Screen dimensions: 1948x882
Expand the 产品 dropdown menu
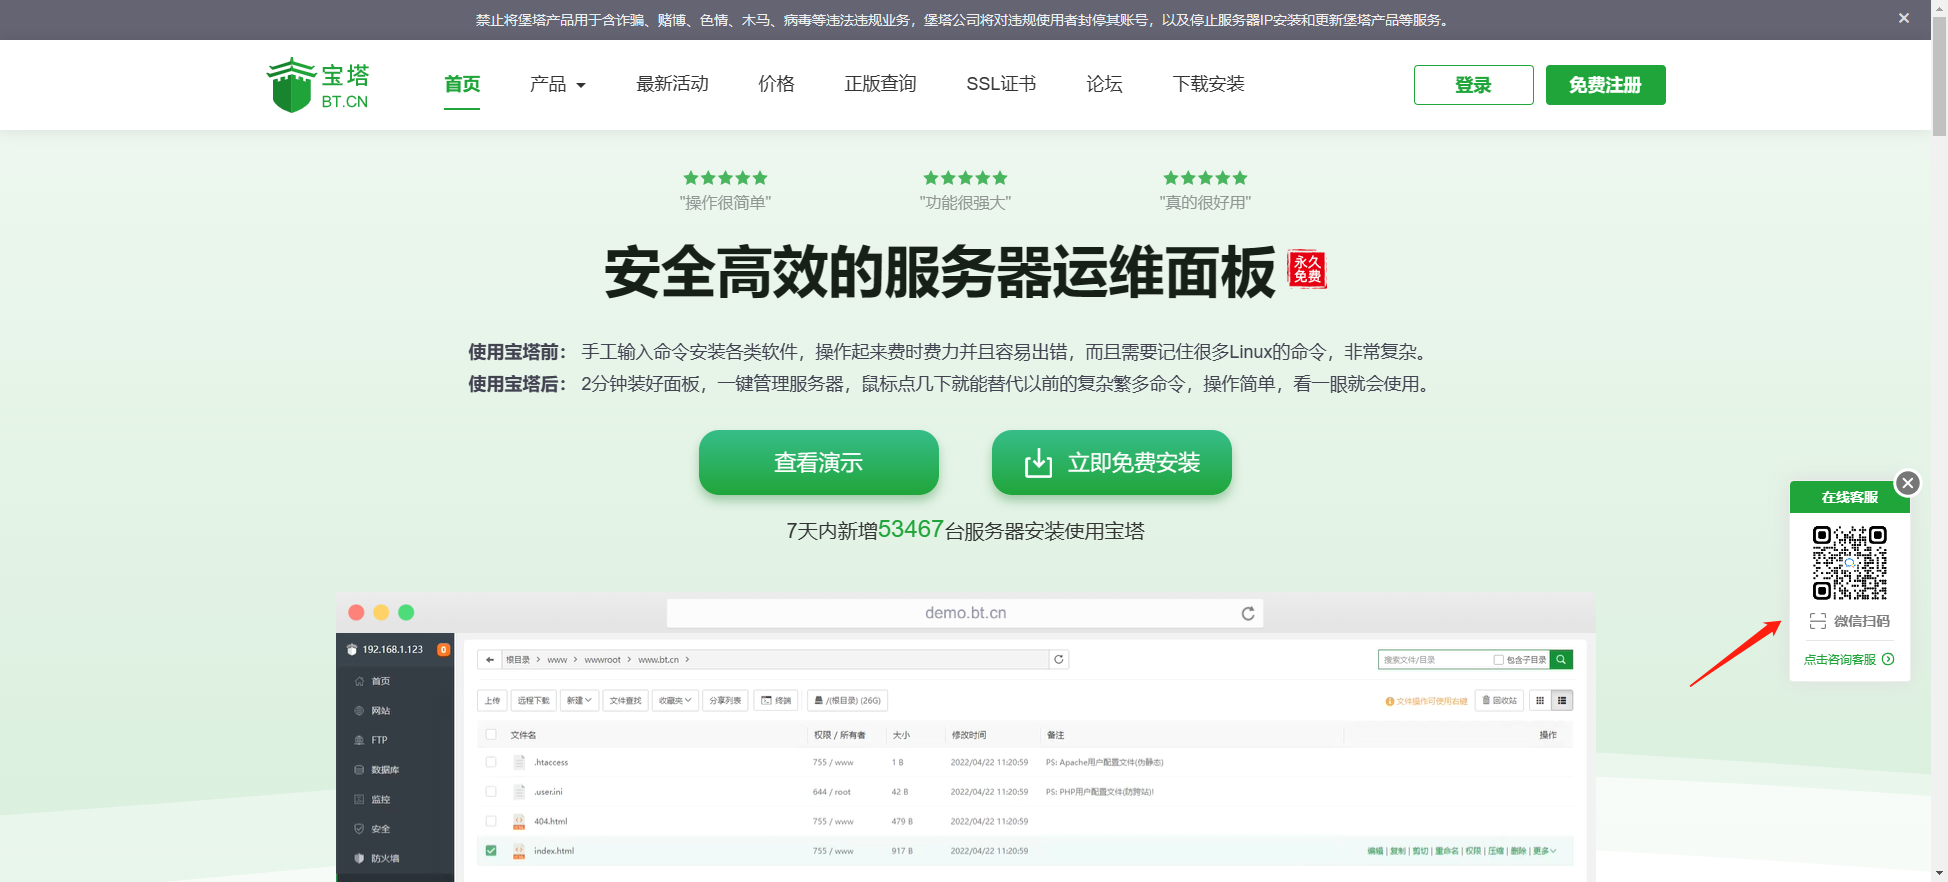[x=558, y=84]
